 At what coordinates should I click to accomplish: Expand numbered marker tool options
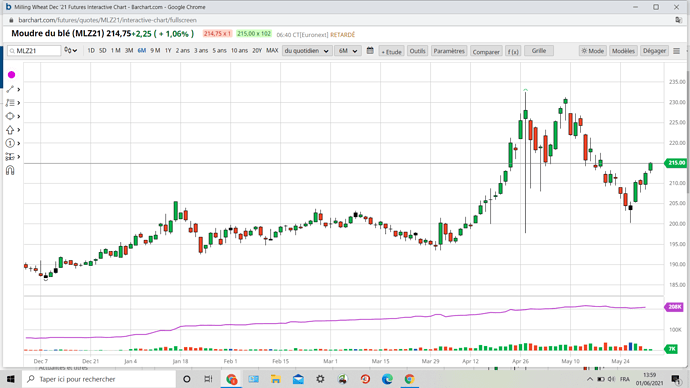pyautogui.click(x=18, y=143)
